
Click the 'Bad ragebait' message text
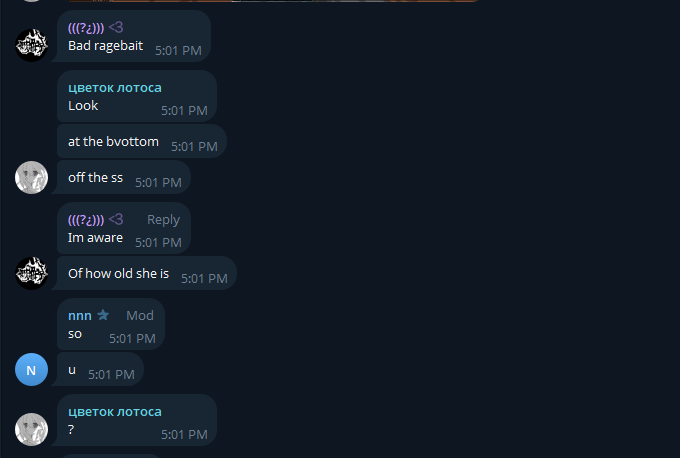(105, 46)
